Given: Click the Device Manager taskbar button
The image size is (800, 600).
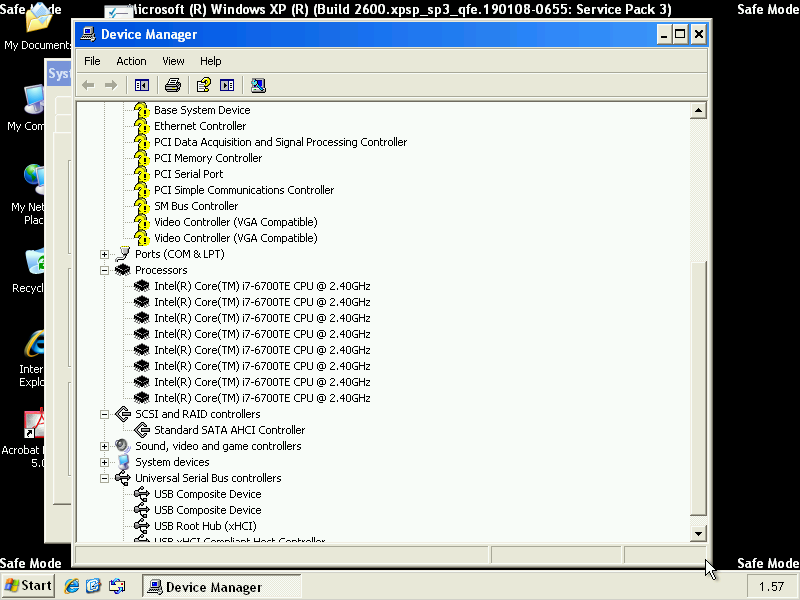Looking at the screenshot, I should 213,587.
